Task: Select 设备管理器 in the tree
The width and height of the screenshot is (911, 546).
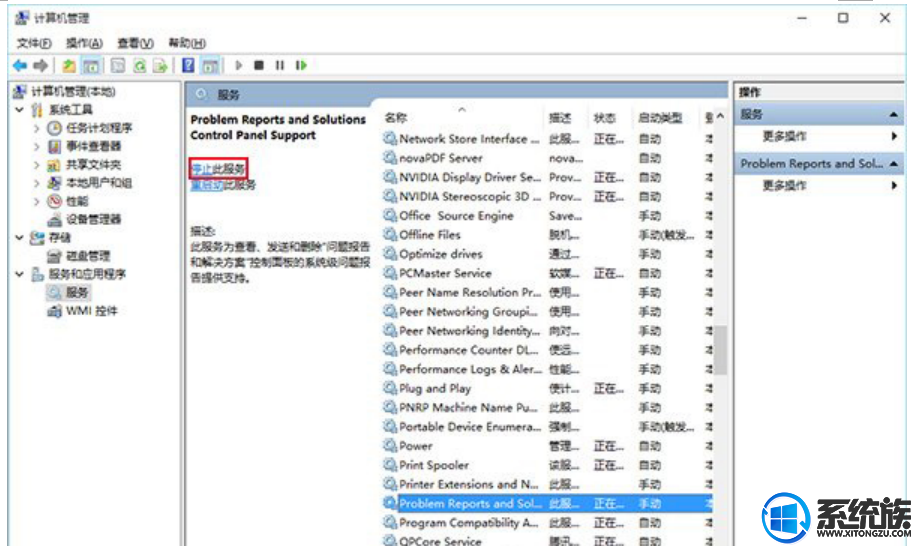Action: 93,219
